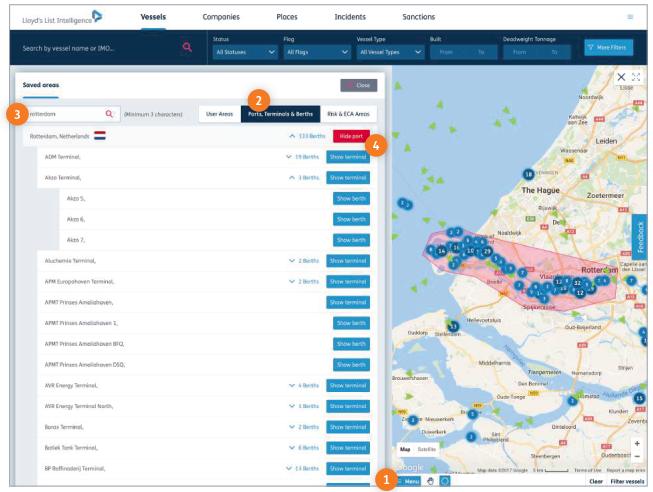Image resolution: width=653 pixels, height=492 pixels.
Task: Focus the vessel name or IMO search field
Action: (x=99, y=48)
